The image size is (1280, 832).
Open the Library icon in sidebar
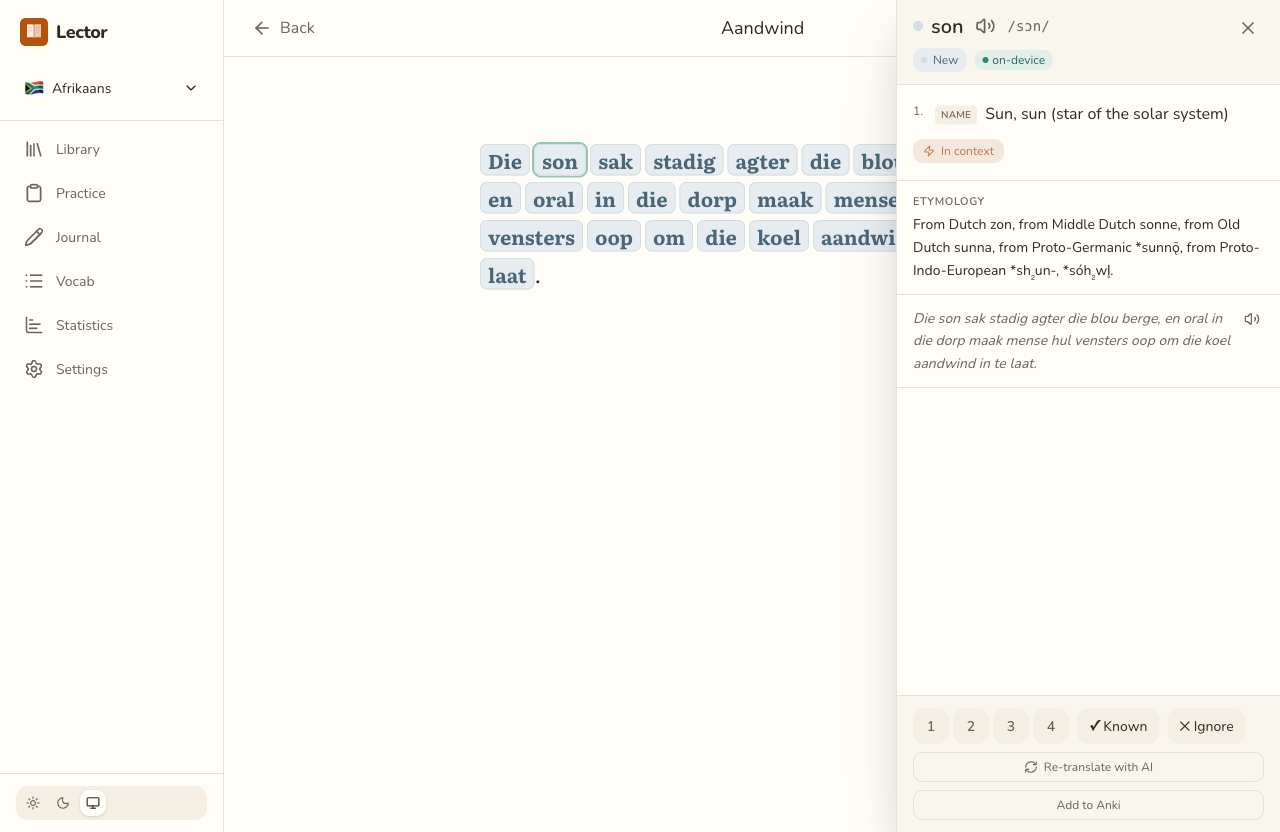click(x=34, y=149)
